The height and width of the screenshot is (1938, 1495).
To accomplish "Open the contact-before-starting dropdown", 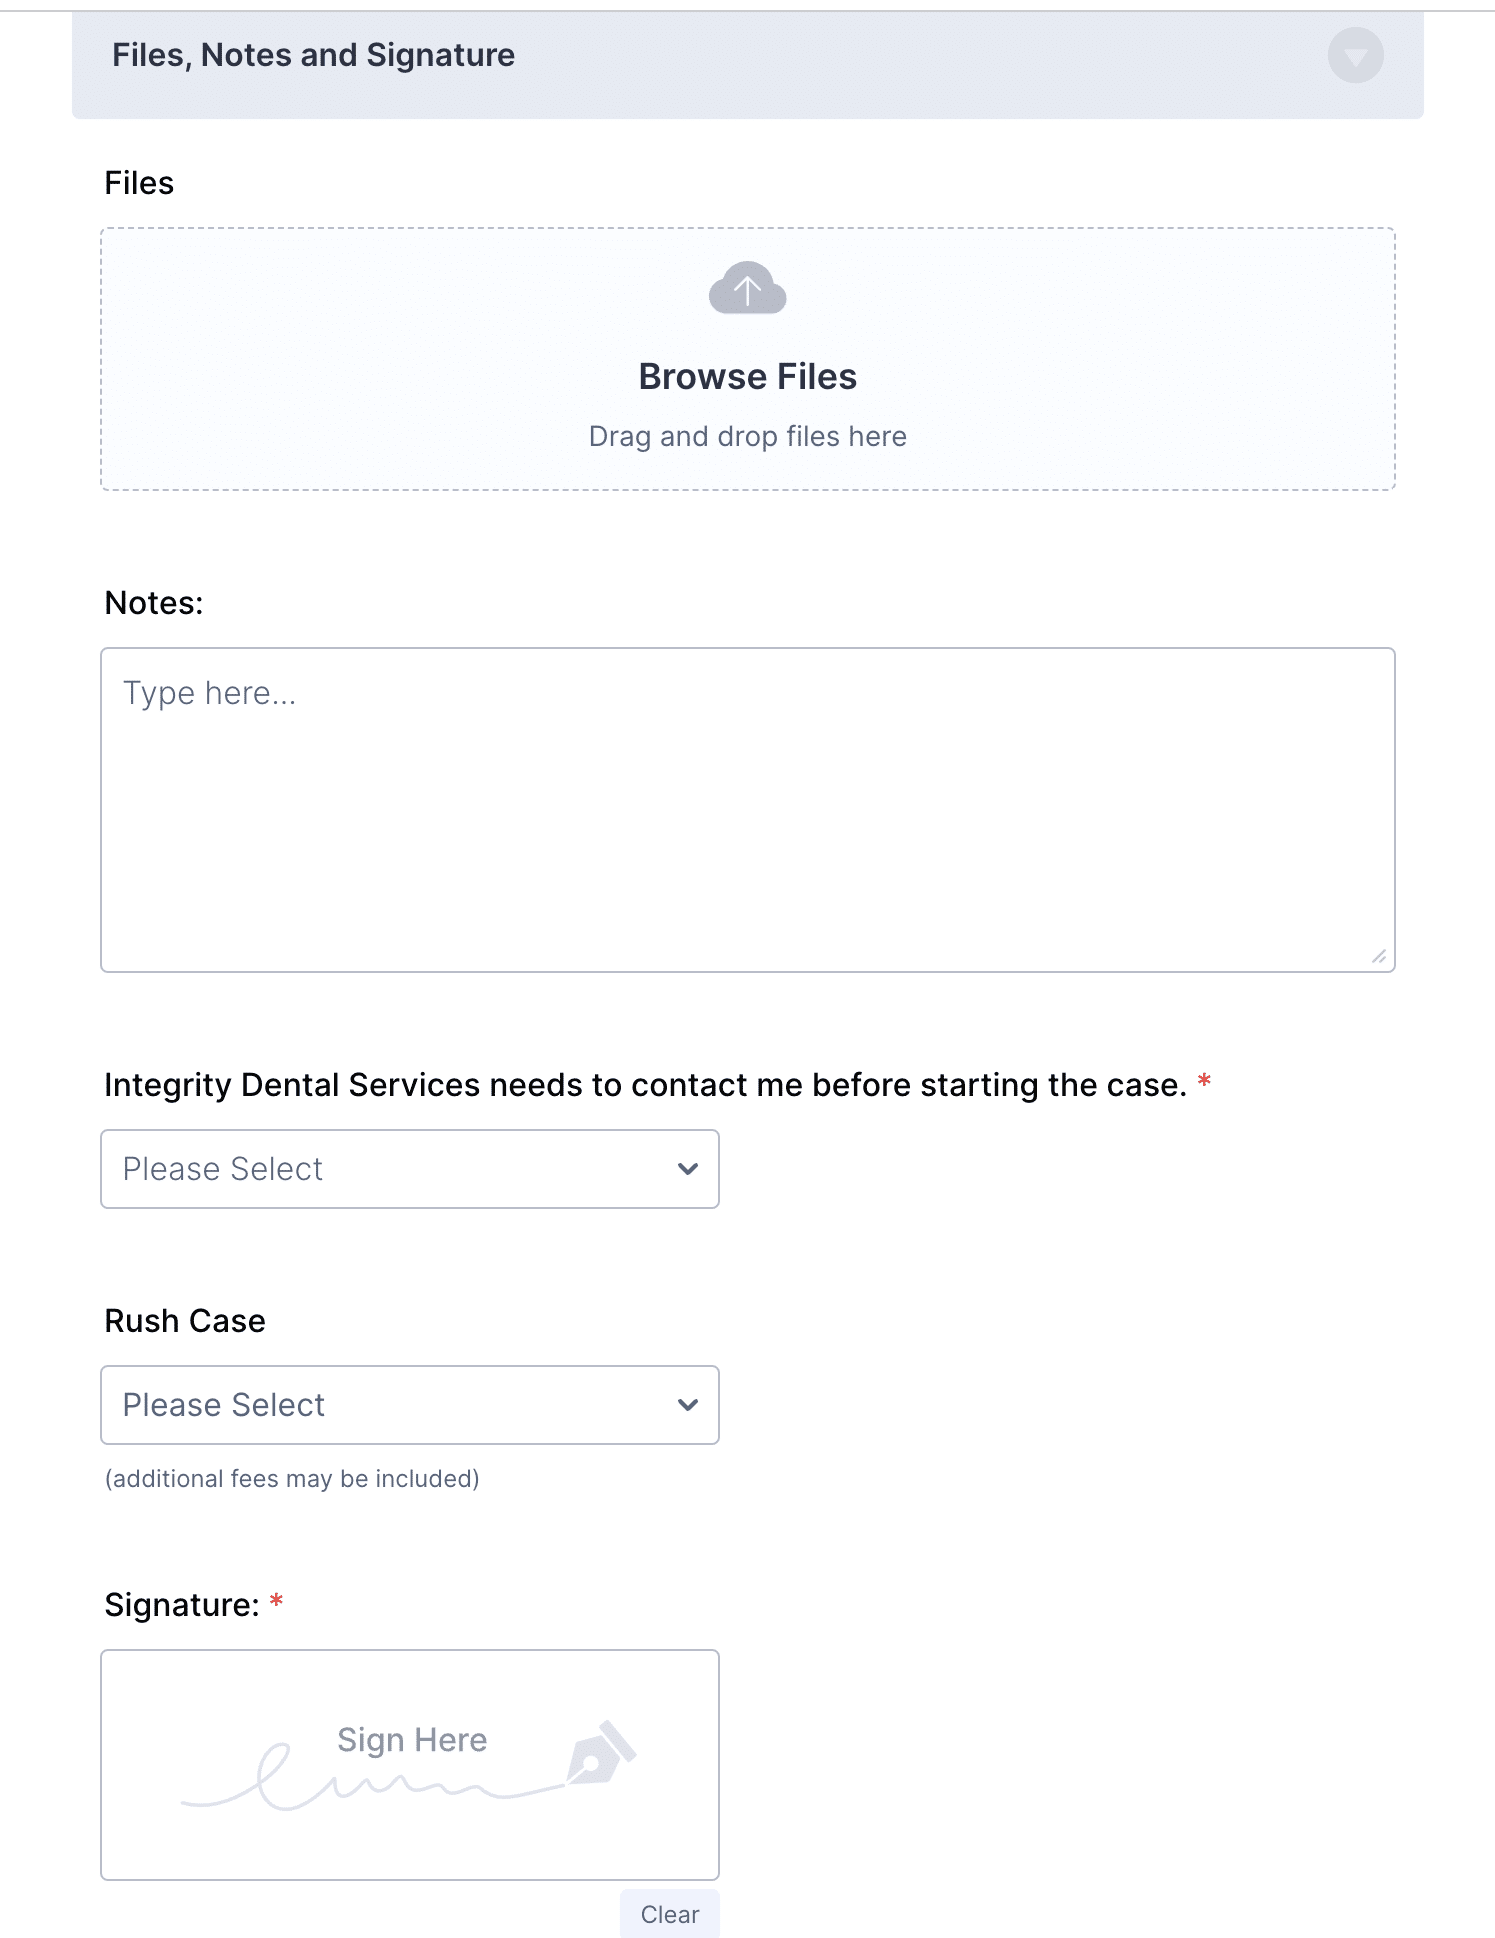I will tap(410, 1169).
